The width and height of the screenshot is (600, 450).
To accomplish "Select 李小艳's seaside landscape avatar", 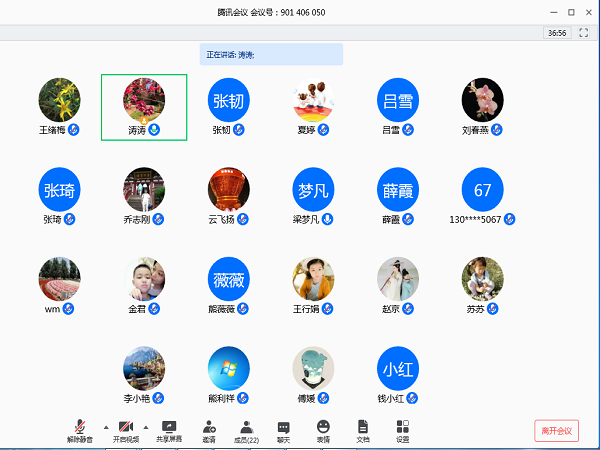I will click(x=144, y=368).
